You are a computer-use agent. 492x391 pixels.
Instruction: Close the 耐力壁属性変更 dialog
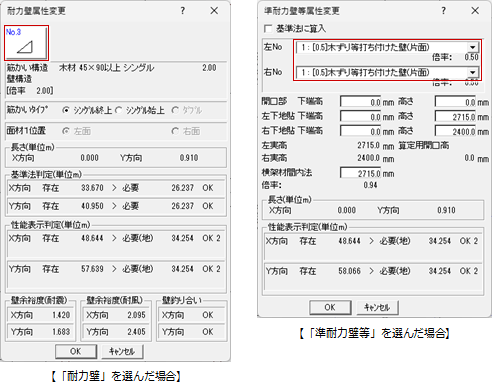pyautogui.click(x=214, y=11)
